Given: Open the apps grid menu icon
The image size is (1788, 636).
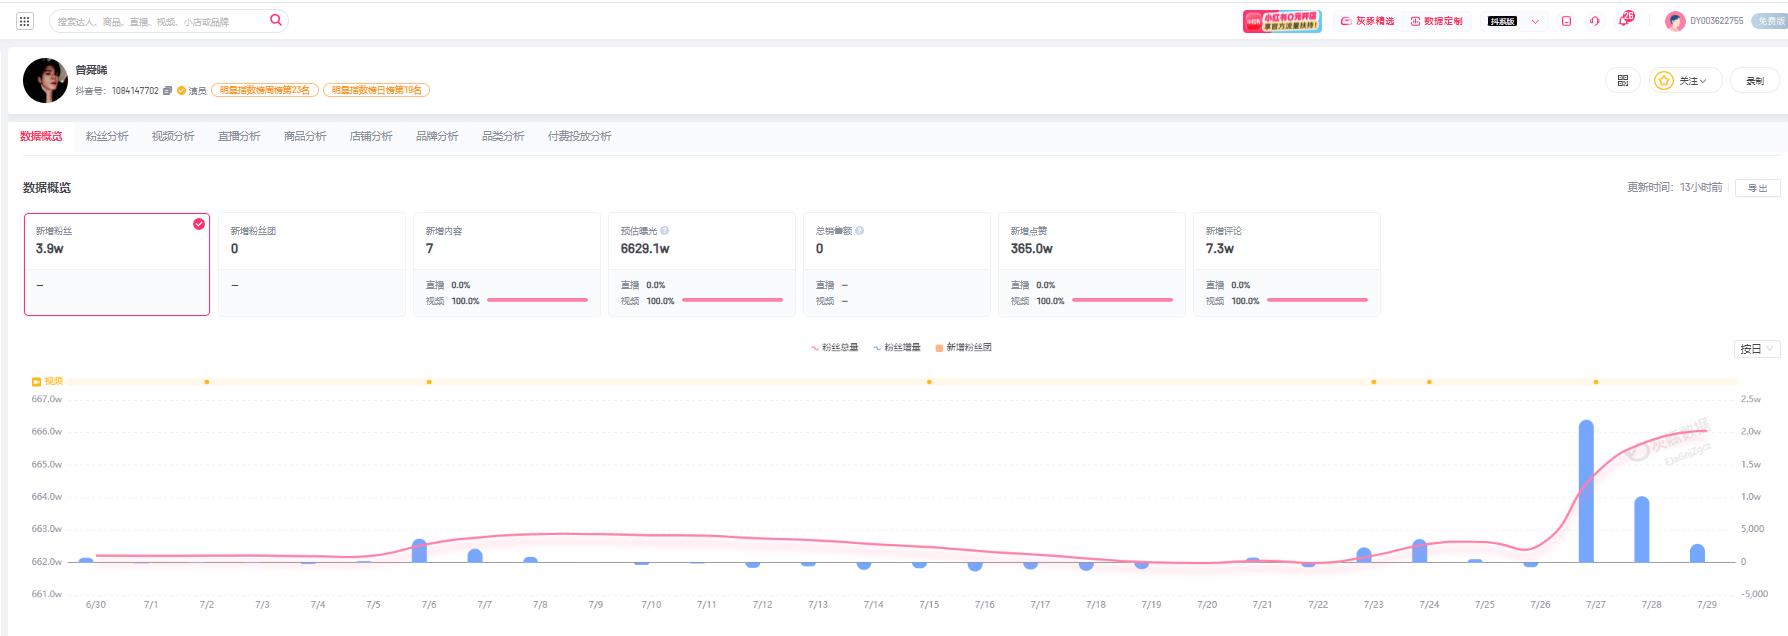Looking at the screenshot, I should pyautogui.click(x=25, y=21).
